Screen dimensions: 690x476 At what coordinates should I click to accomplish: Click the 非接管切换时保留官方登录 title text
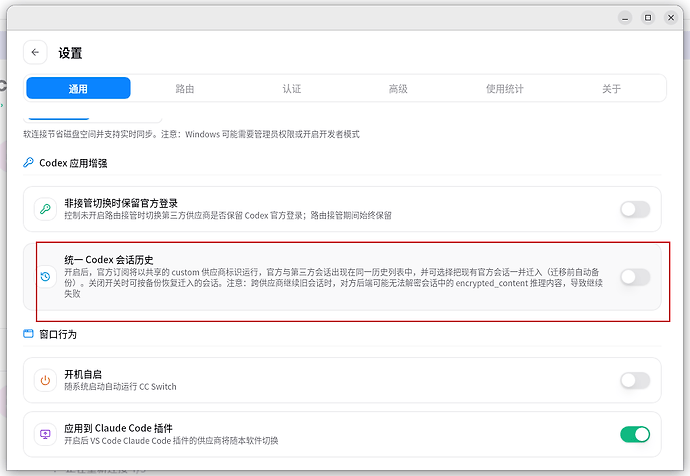point(121,203)
